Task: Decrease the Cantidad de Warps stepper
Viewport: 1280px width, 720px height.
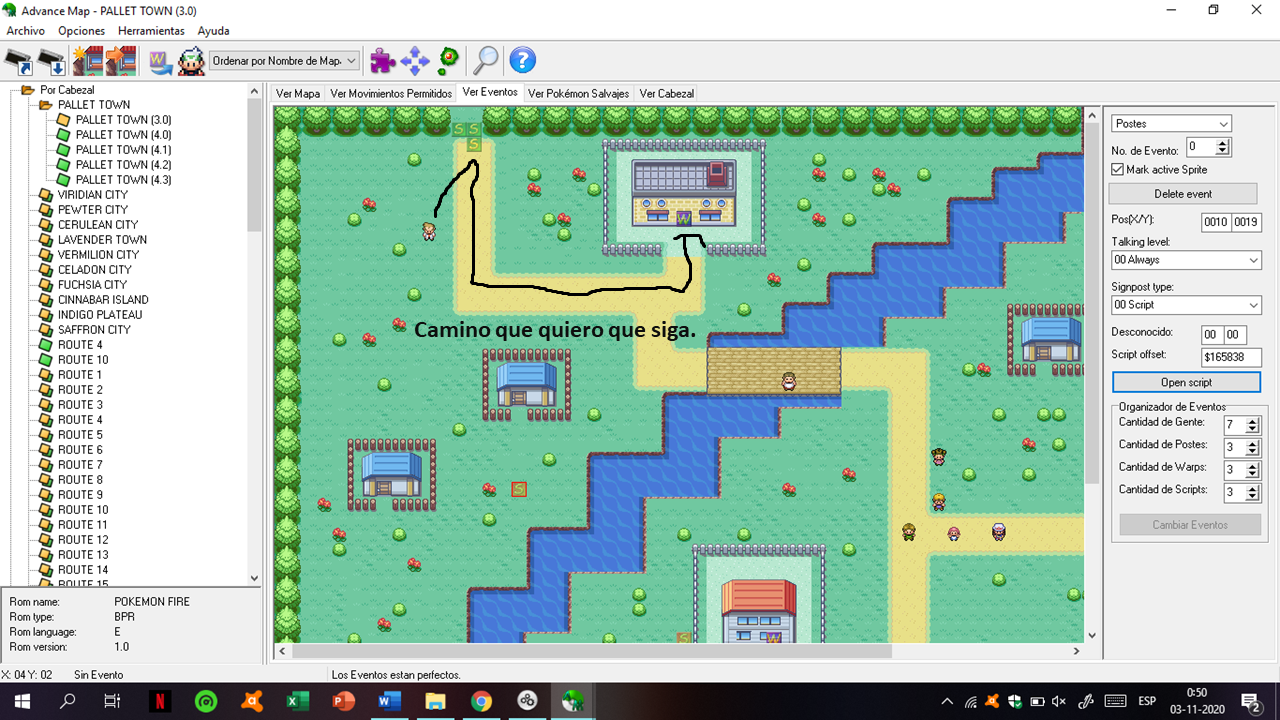Action: pyautogui.click(x=1253, y=474)
